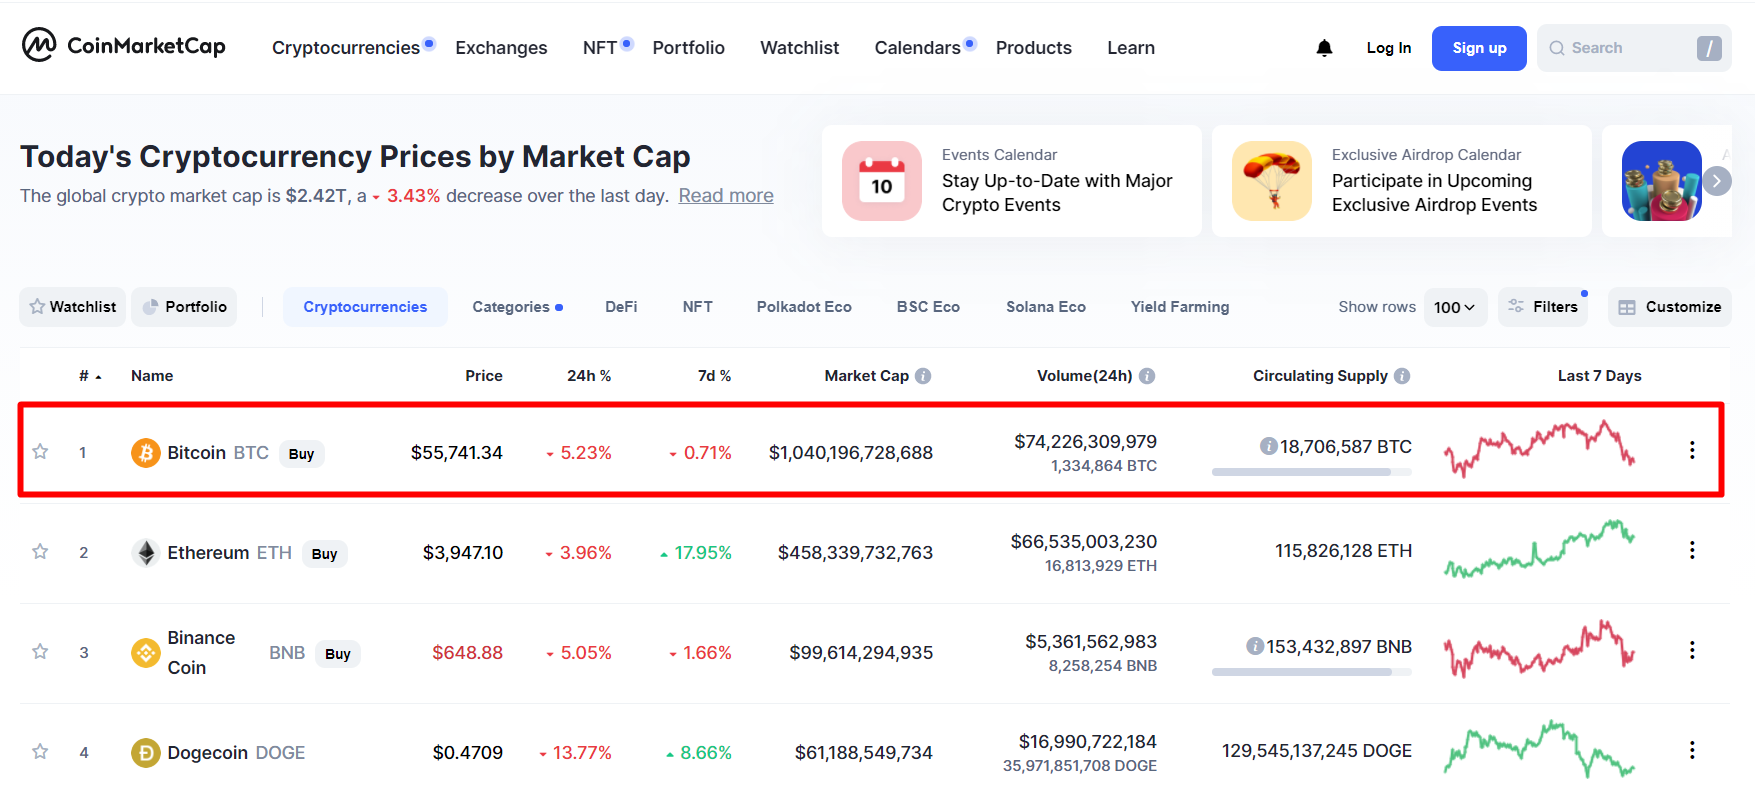Viewport: 1755px width, 799px height.
Task: Go to Watchlist in the top nav
Action: 799,48
